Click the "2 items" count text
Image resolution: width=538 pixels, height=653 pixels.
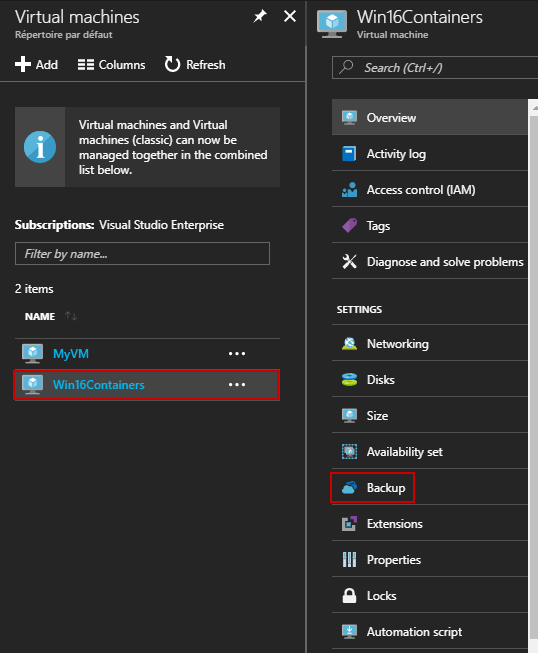coord(34,289)
